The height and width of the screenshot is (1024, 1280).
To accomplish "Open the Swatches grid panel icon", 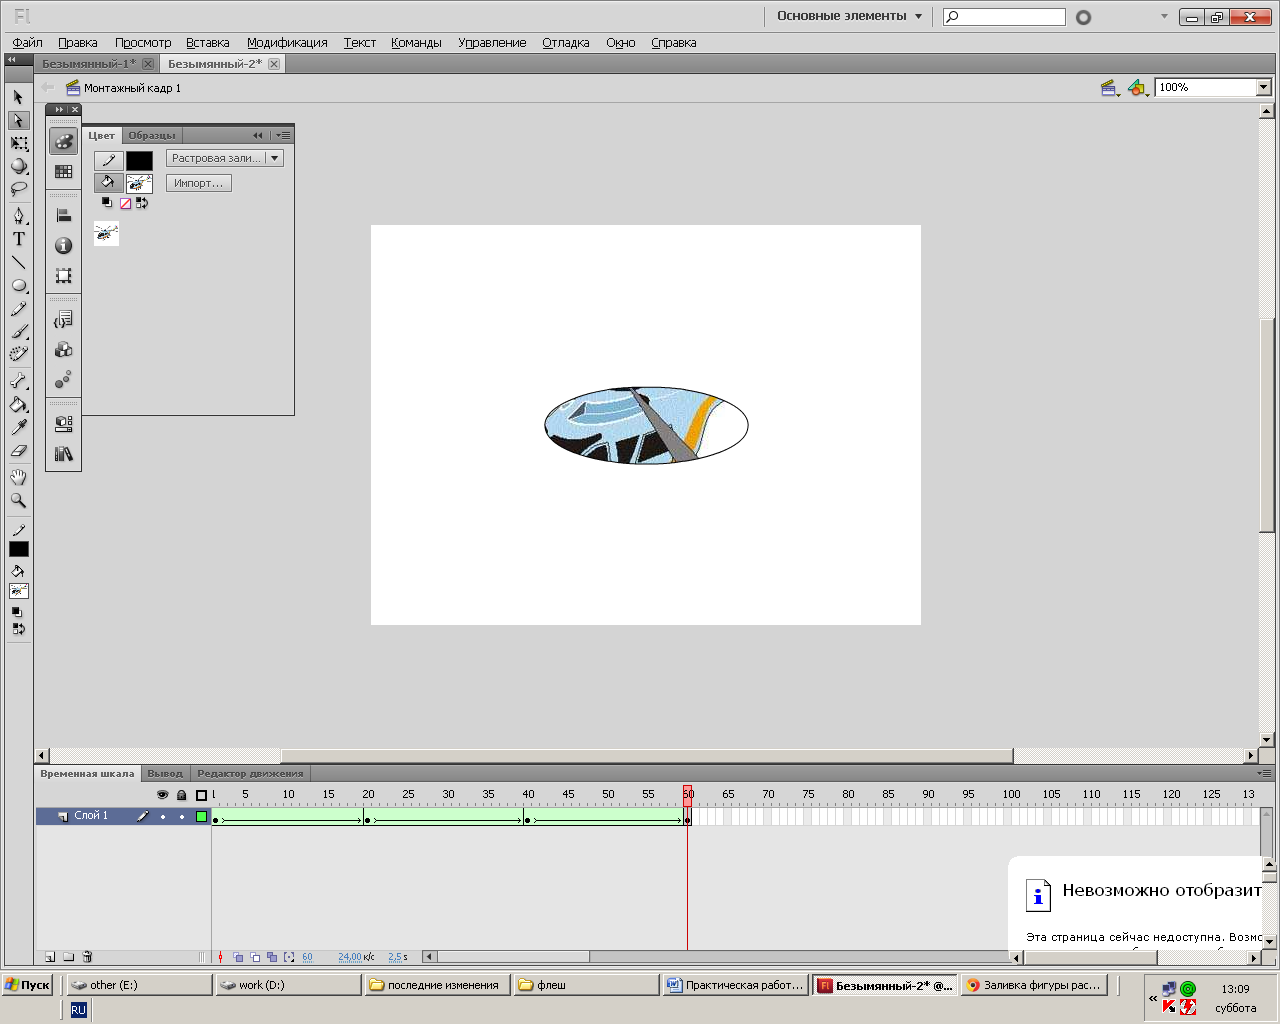I will coord(63,171).
